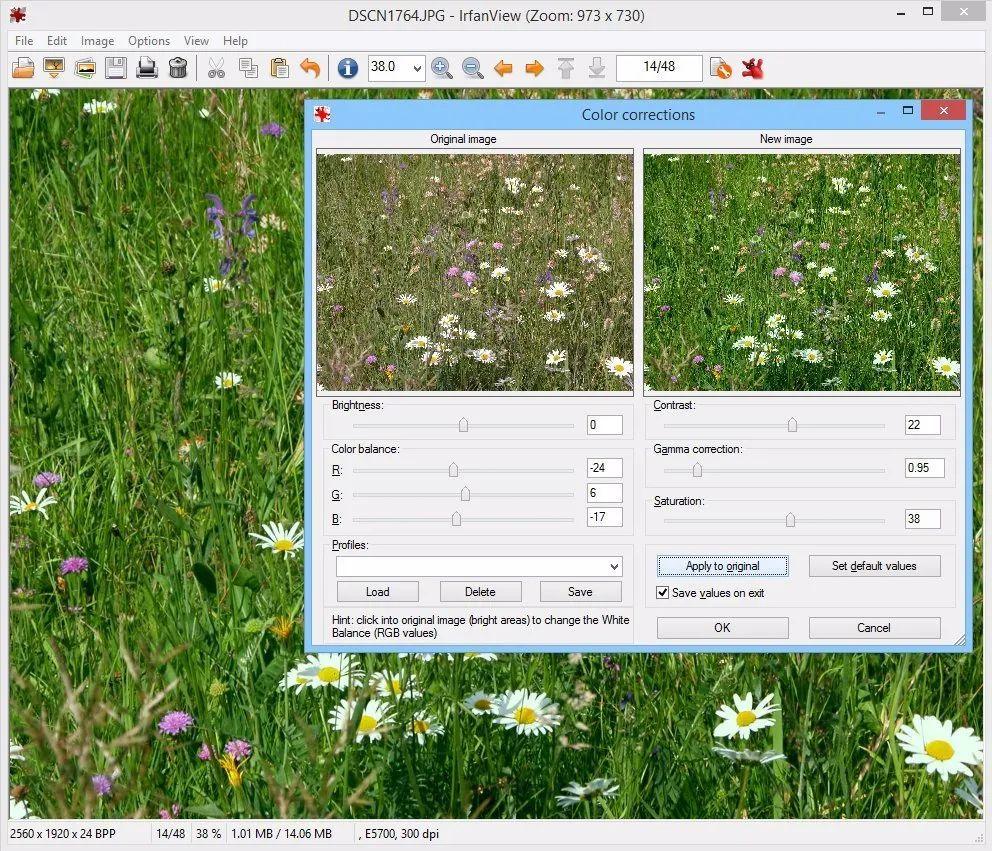This screenshot has height=851, width=992.
Task: Print the current image
Action: [x=146, y=68]
